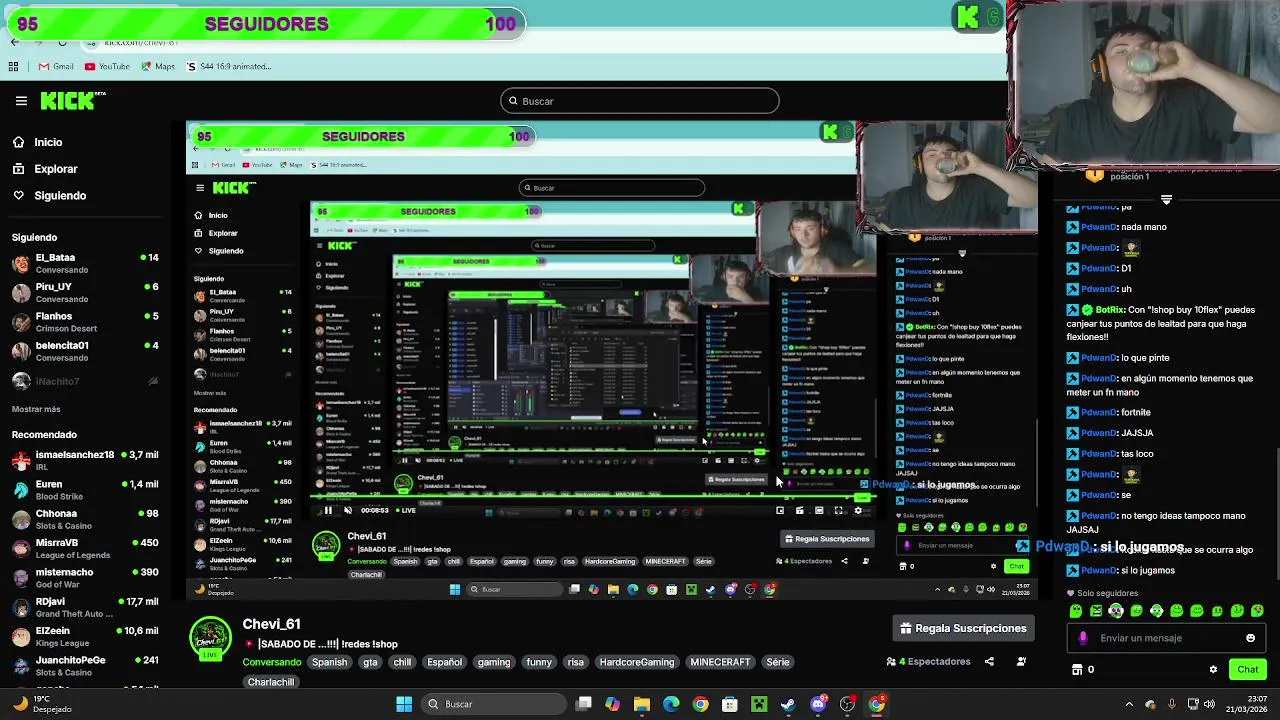Click the Chevi_61 LIVE avatar
Image resolution: width=1280 pixels, height=720 pixels.
pos(210,639)
